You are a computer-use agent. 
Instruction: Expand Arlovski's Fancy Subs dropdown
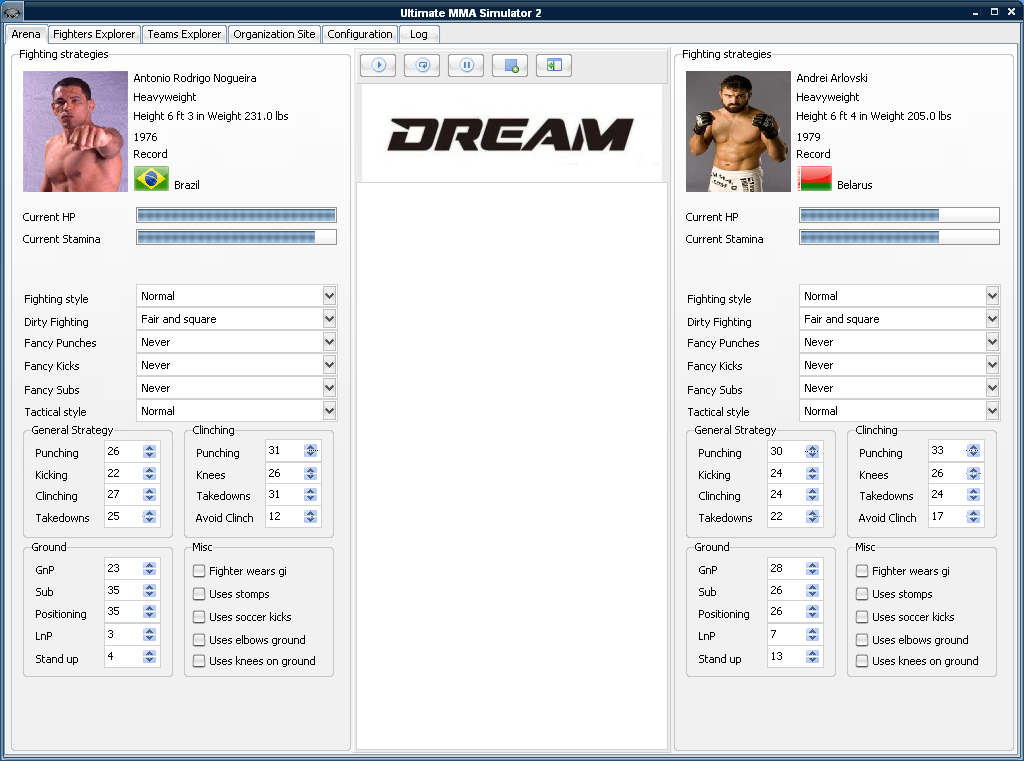coord(992,388)
